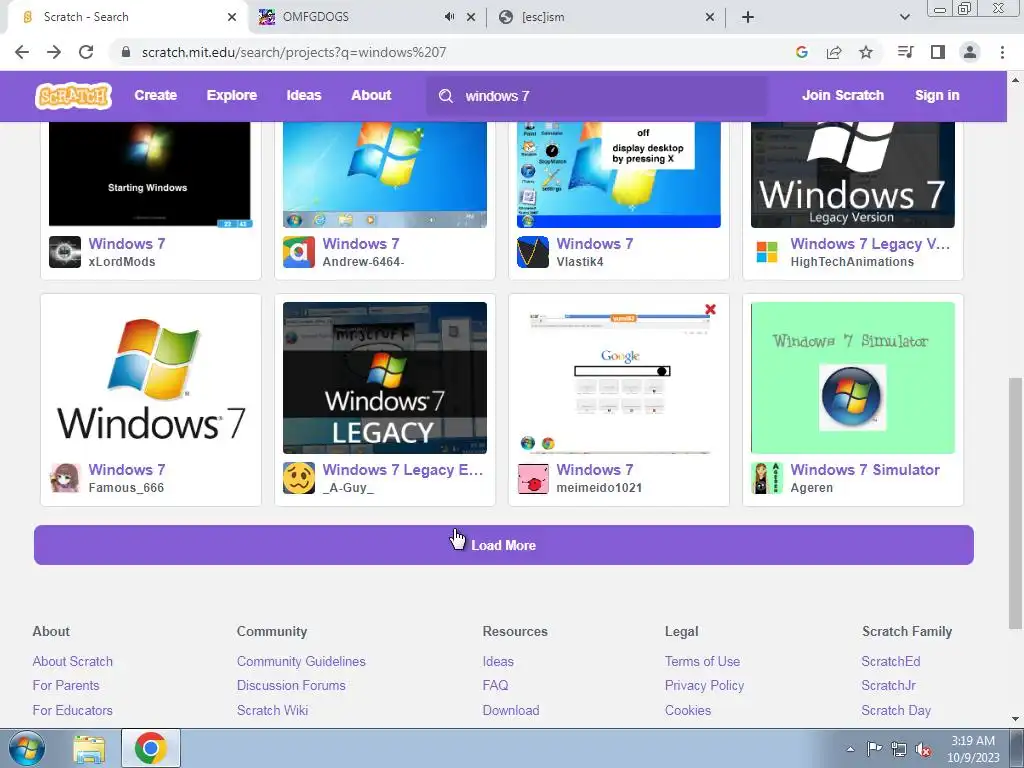Viewport: 1024px width, 768px height.
Task: Open Windows 7 Simulator title link
Action: tap(865, 470)
